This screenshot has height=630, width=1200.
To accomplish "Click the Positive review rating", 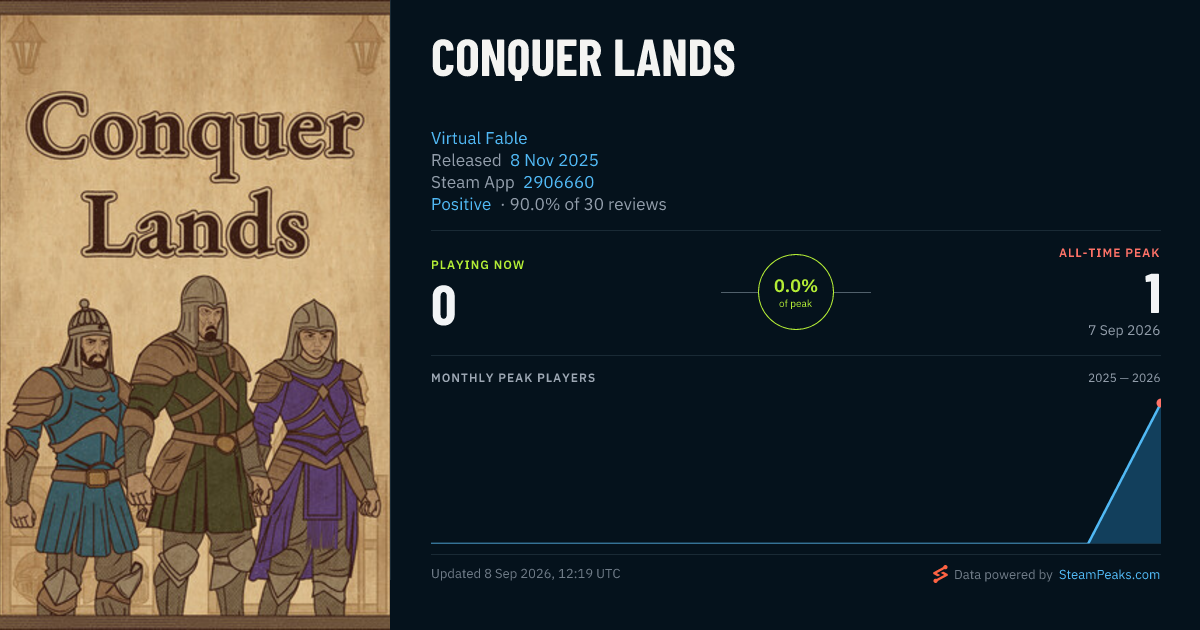I will pos(461,204).
